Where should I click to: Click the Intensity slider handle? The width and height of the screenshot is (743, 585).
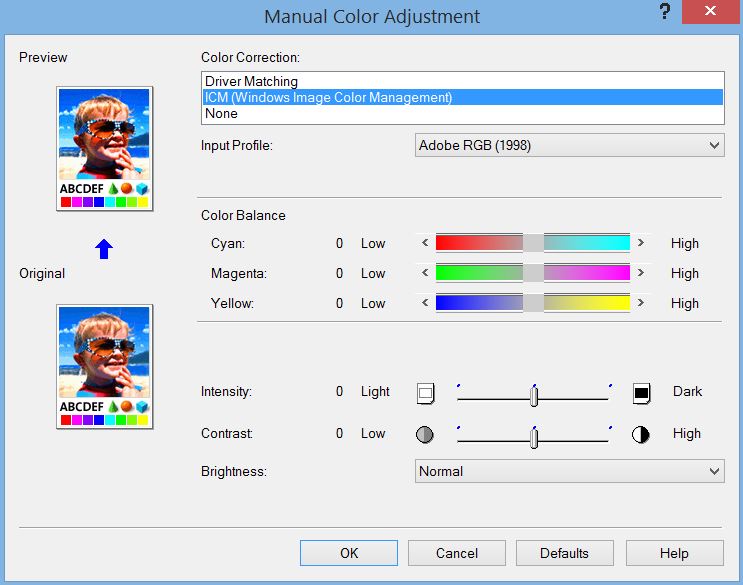tap(534, 397)
